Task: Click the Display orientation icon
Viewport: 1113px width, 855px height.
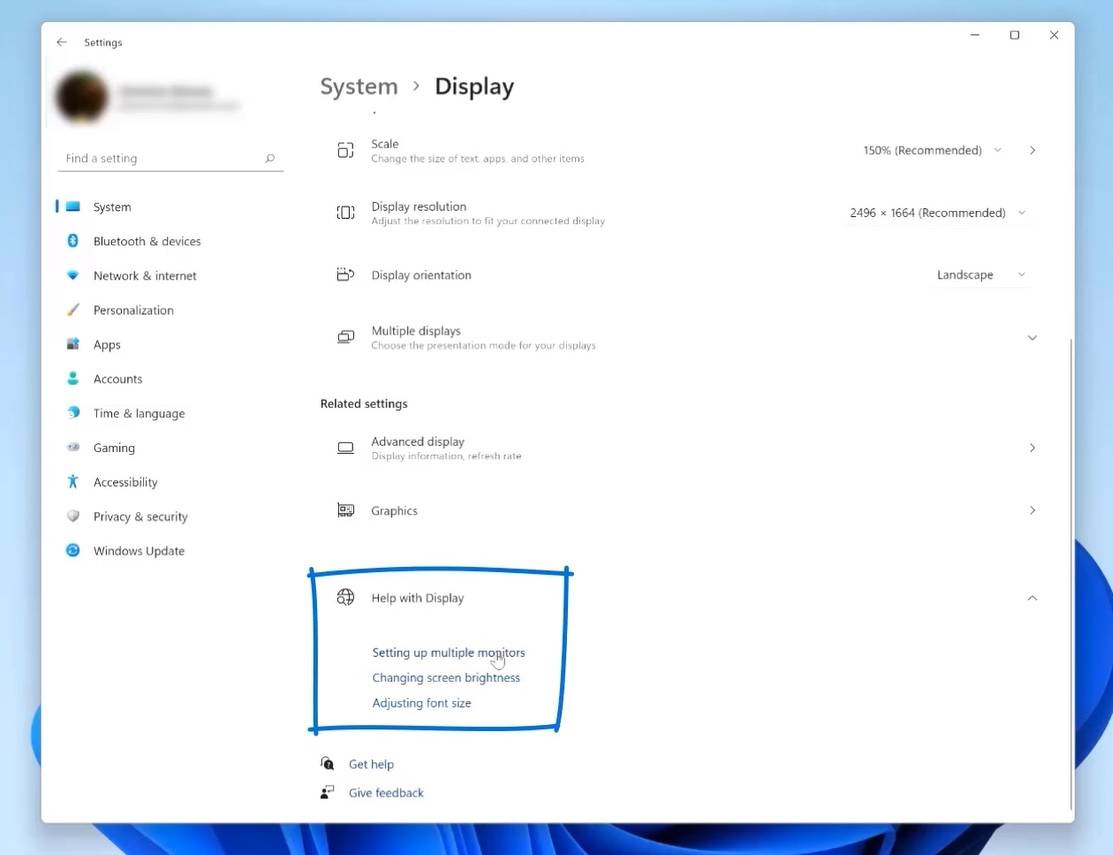Action: point(345,274)
